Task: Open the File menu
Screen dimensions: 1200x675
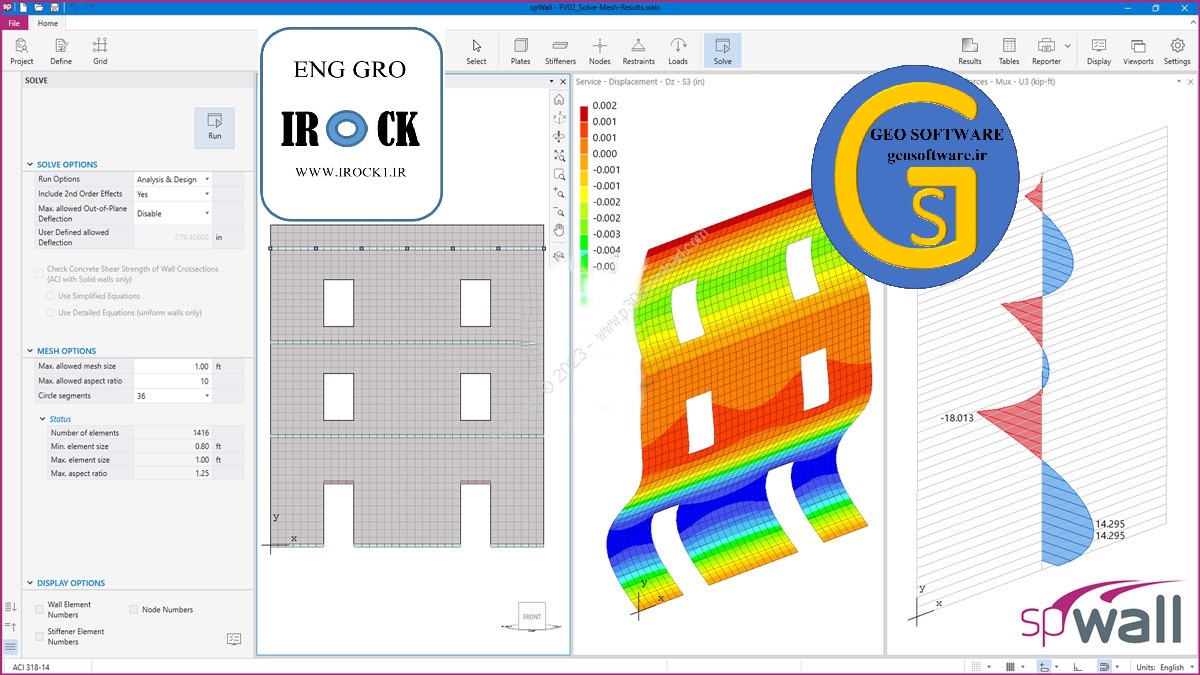Action: (x=13, y=23)
